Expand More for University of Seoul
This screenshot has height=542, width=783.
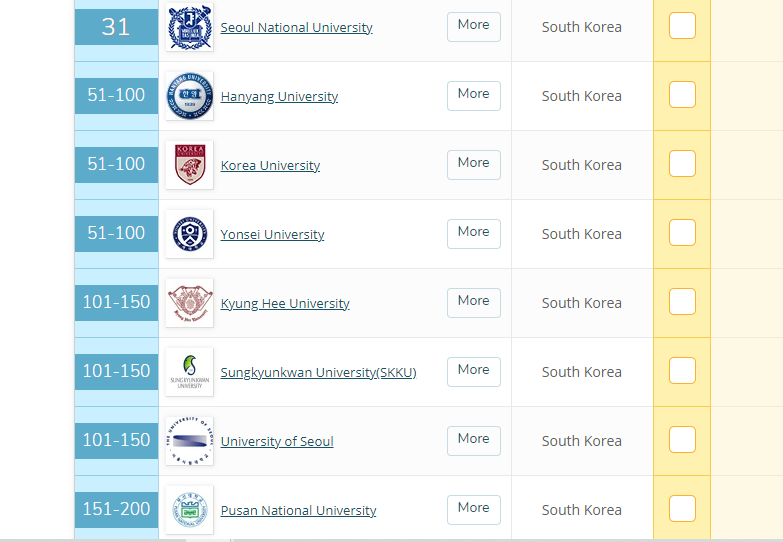point(473,440)
